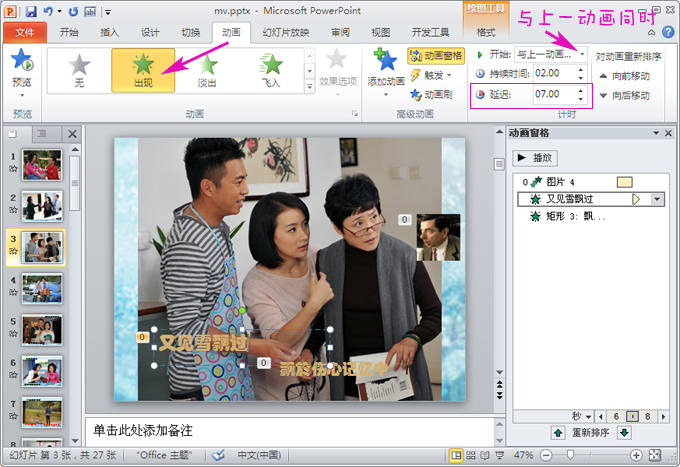The width and height of the screenshot is (680, 467).
Task: Close the slide thumbnail pane
Action: [x=72, y=134]
